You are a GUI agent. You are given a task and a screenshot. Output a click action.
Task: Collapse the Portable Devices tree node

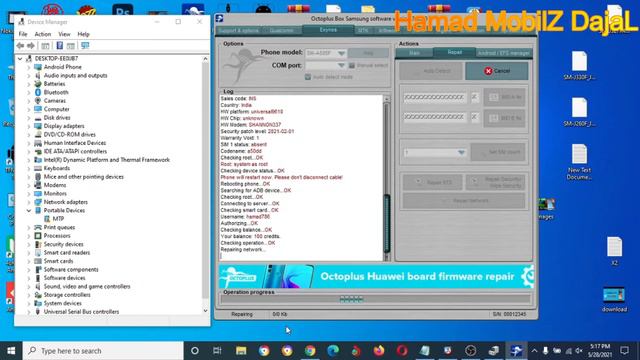point(29,211)
